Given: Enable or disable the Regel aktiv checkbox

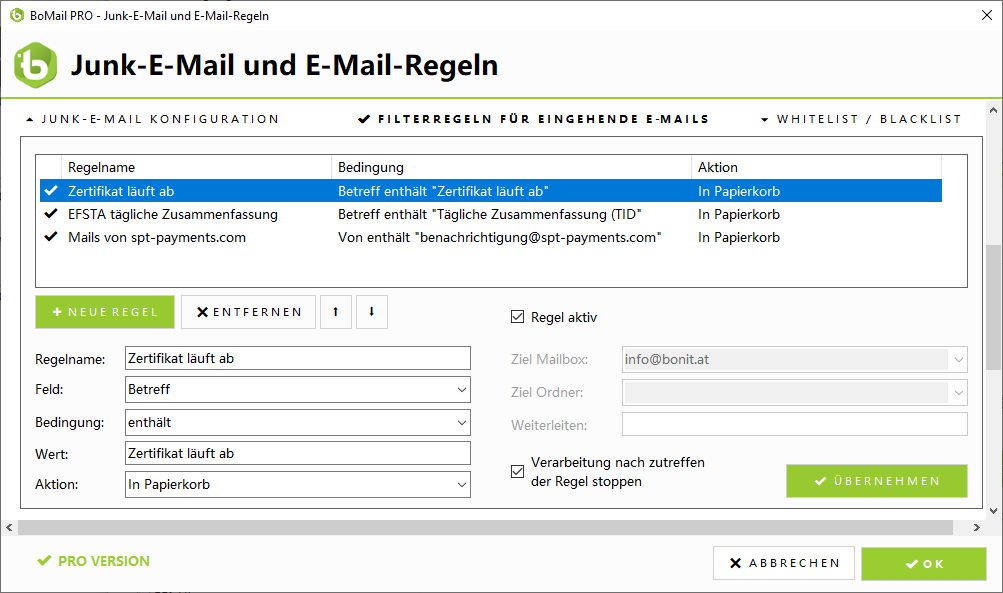Looking at the screenshot, I should (x=517, y=317).
